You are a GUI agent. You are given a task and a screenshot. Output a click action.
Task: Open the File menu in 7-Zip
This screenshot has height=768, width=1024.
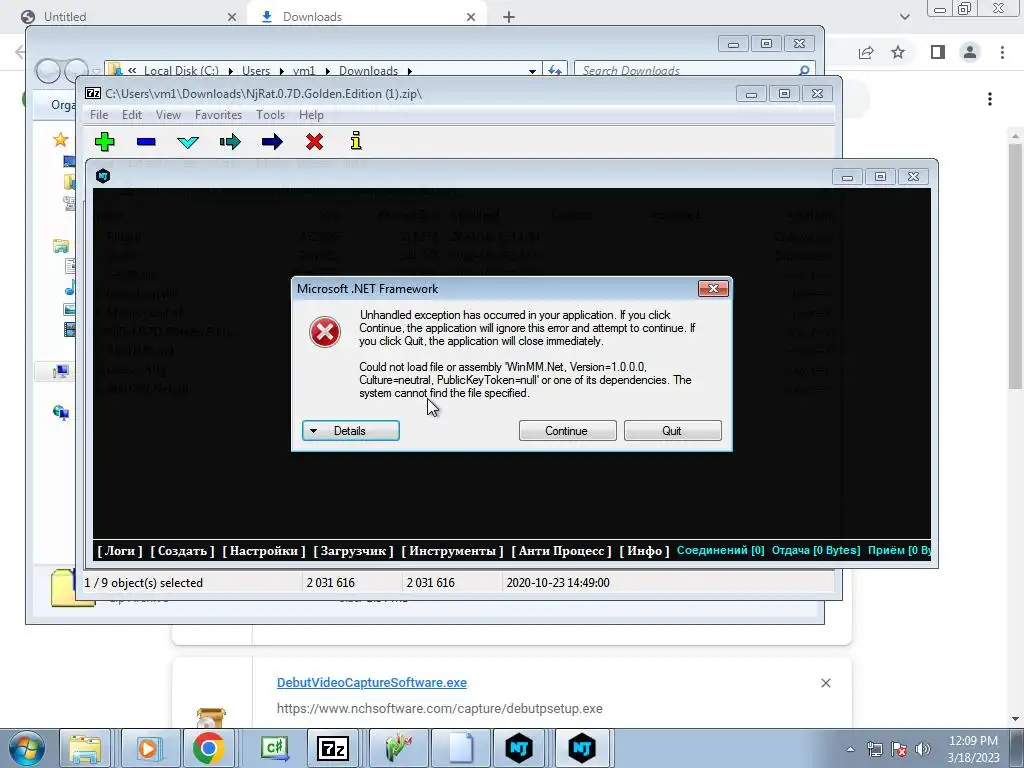(x=99, y=115)
